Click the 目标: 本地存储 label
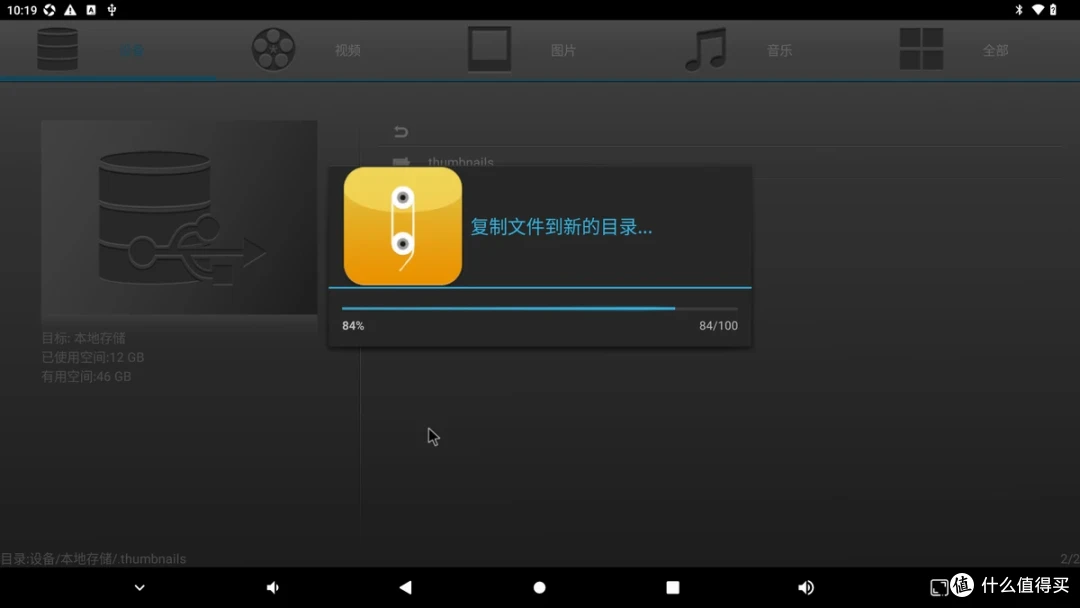 click(83, 338)
